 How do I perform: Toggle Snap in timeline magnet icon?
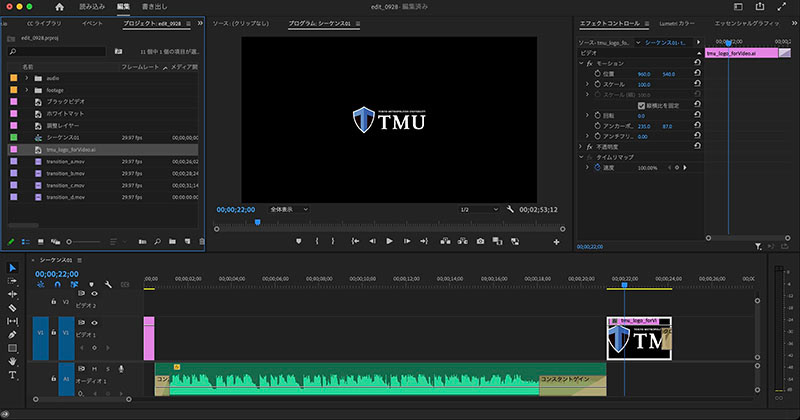point(58,284)
